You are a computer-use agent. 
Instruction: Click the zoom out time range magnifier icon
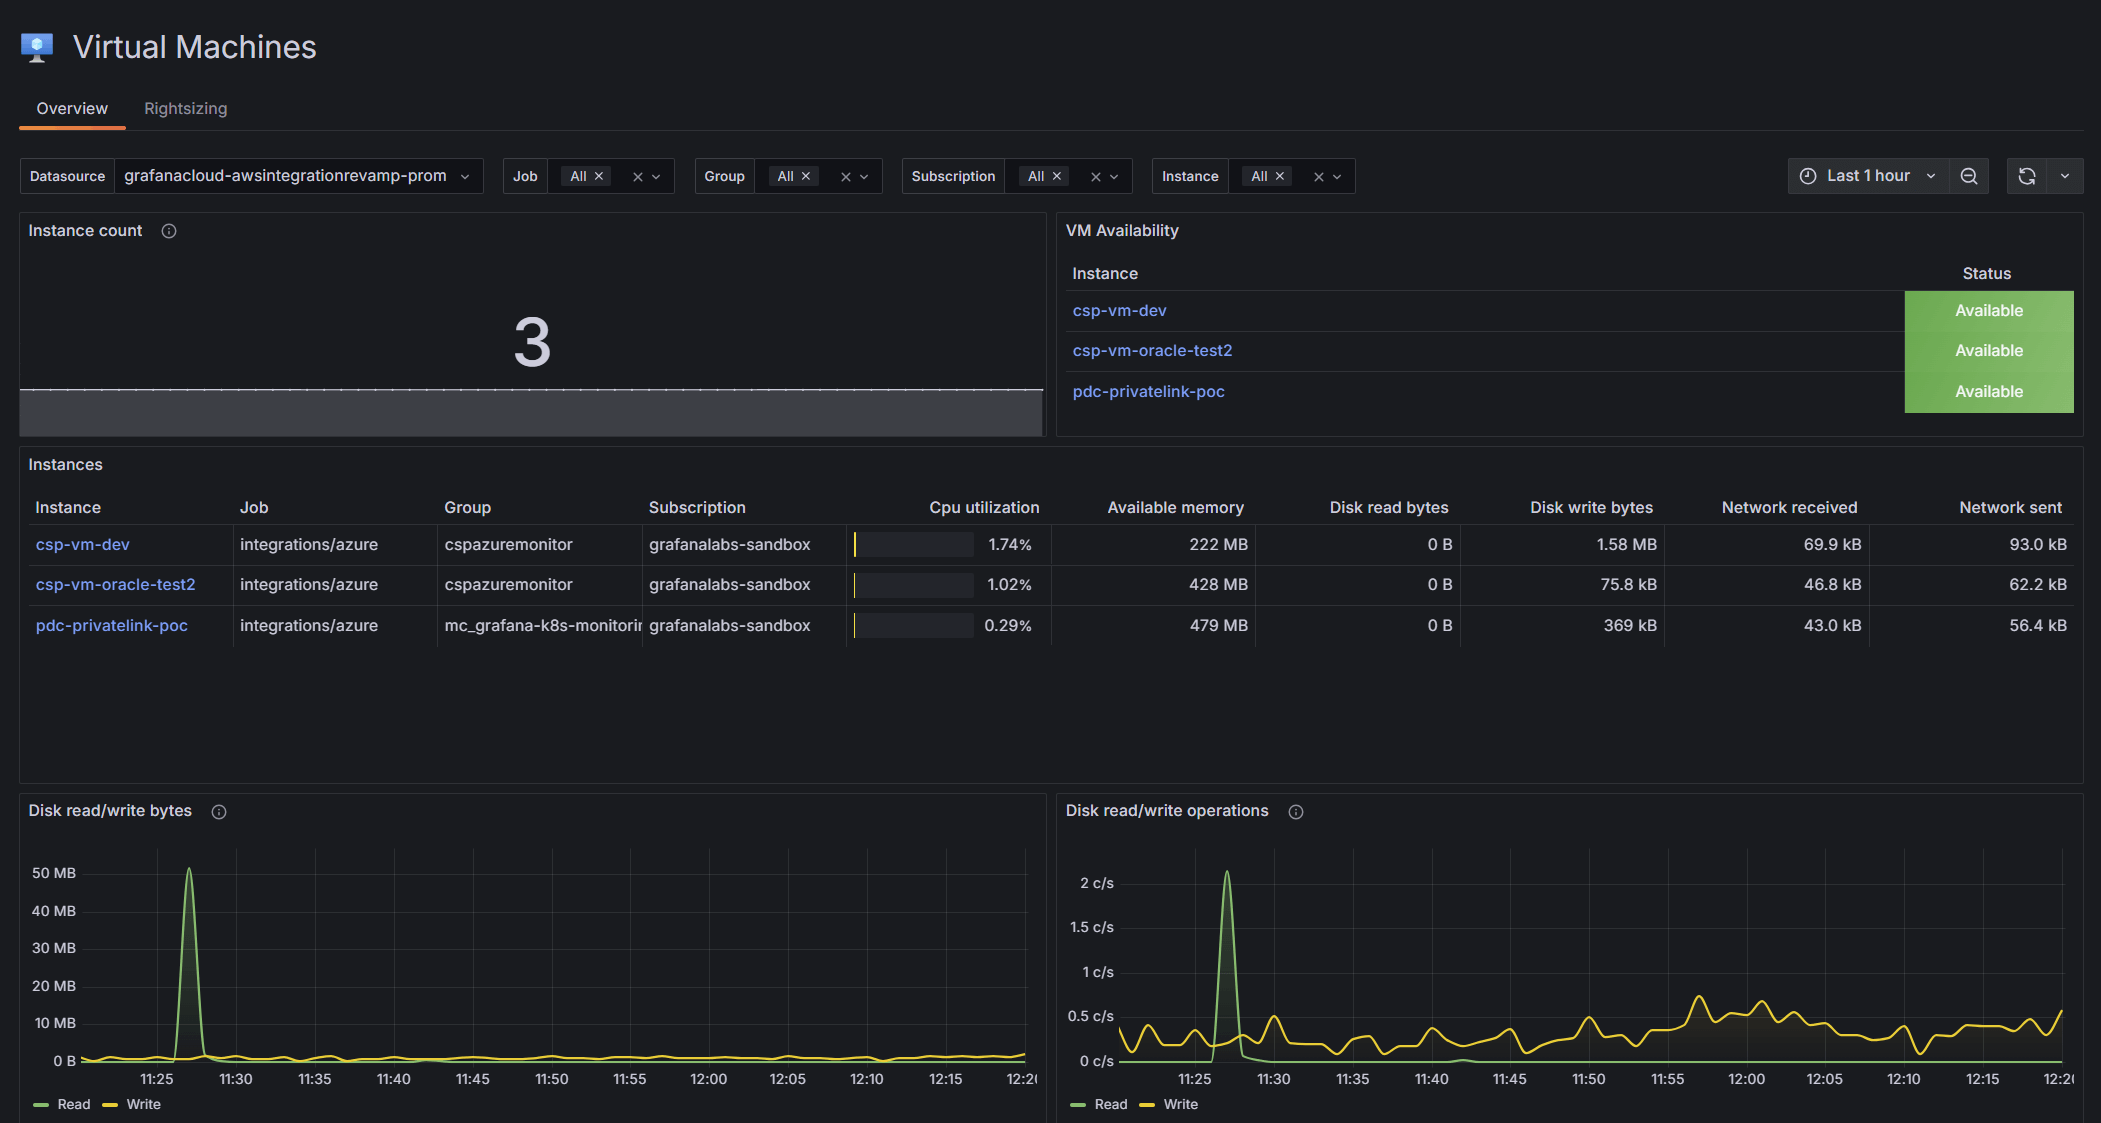click(x=1969, y=175)
